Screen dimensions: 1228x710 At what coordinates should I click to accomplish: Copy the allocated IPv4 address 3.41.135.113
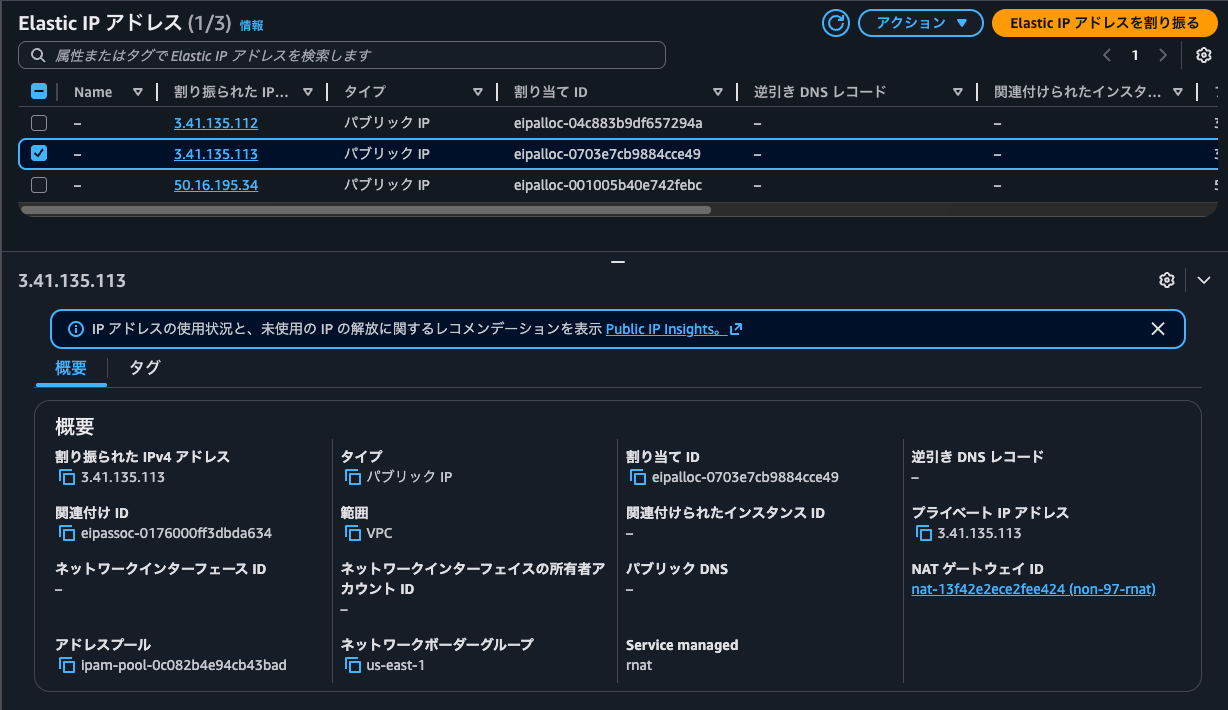tap(64, 477)
